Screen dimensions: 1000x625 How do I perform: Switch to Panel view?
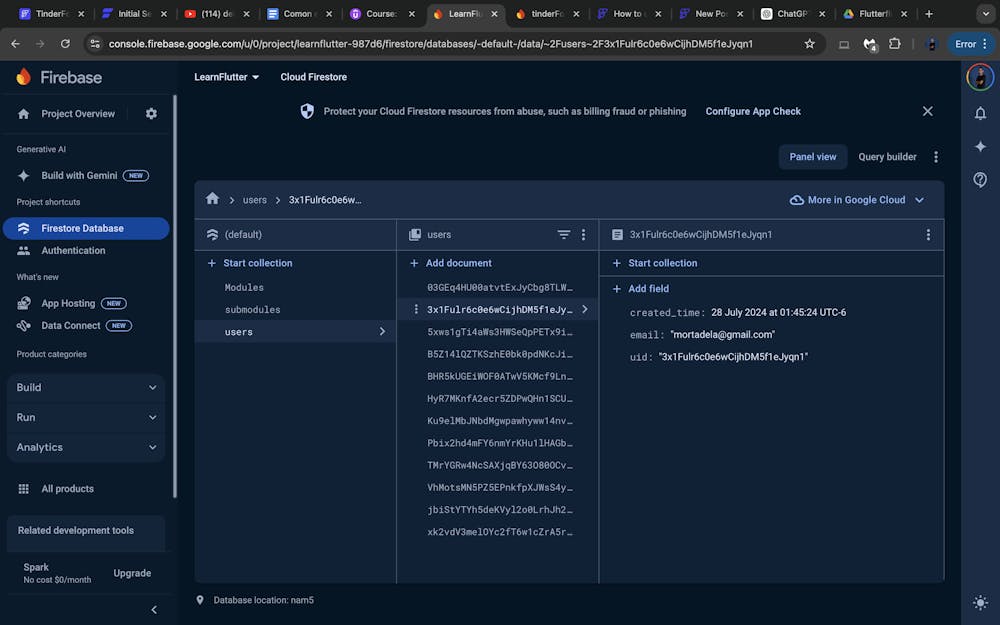coord(812,157)
